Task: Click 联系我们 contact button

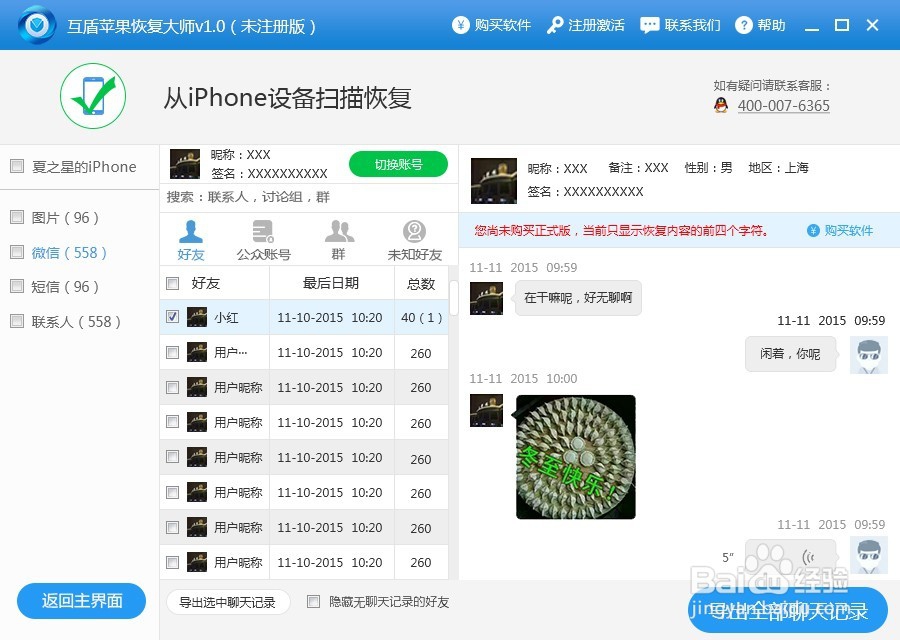Action: click(x=680, y=25)
